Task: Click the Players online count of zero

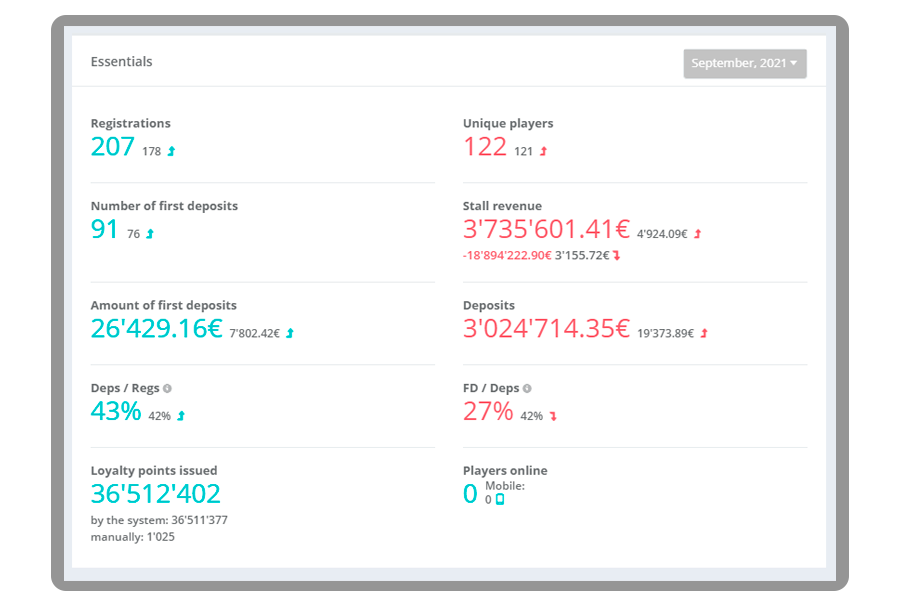Action: [x=469, y=493]
